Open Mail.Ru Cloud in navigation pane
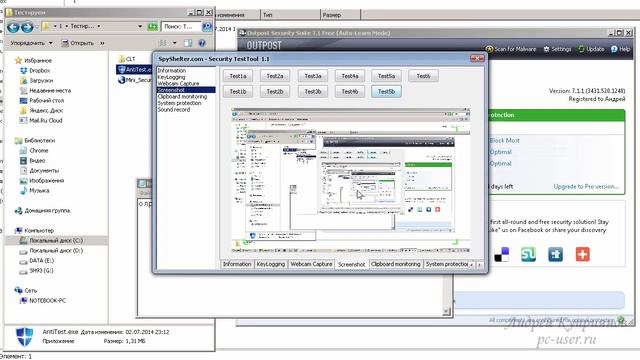This screenshot has height=360, width=640. (x=41, y=120)
